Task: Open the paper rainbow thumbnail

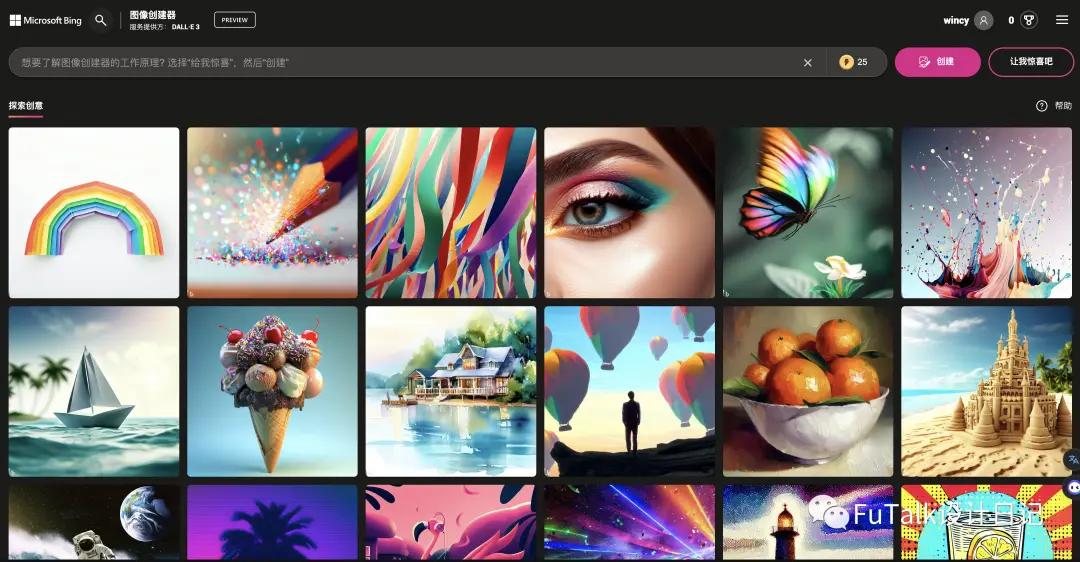Action: pos(94,213)
